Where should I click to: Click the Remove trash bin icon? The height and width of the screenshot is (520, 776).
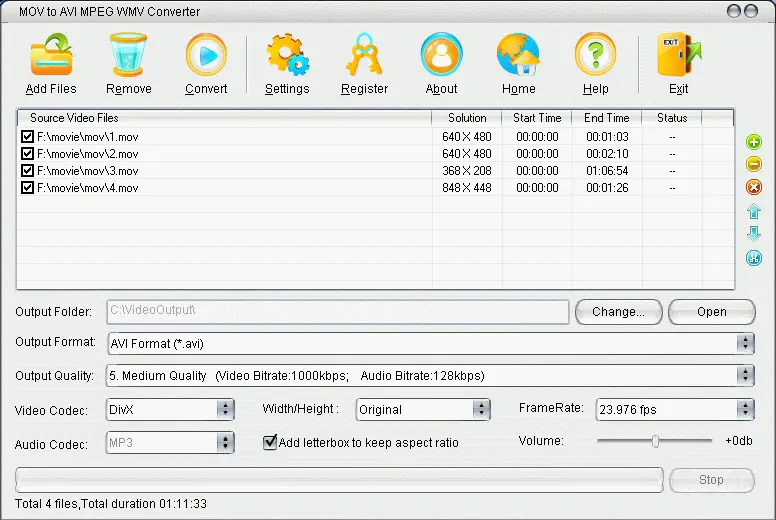[129, 56]
